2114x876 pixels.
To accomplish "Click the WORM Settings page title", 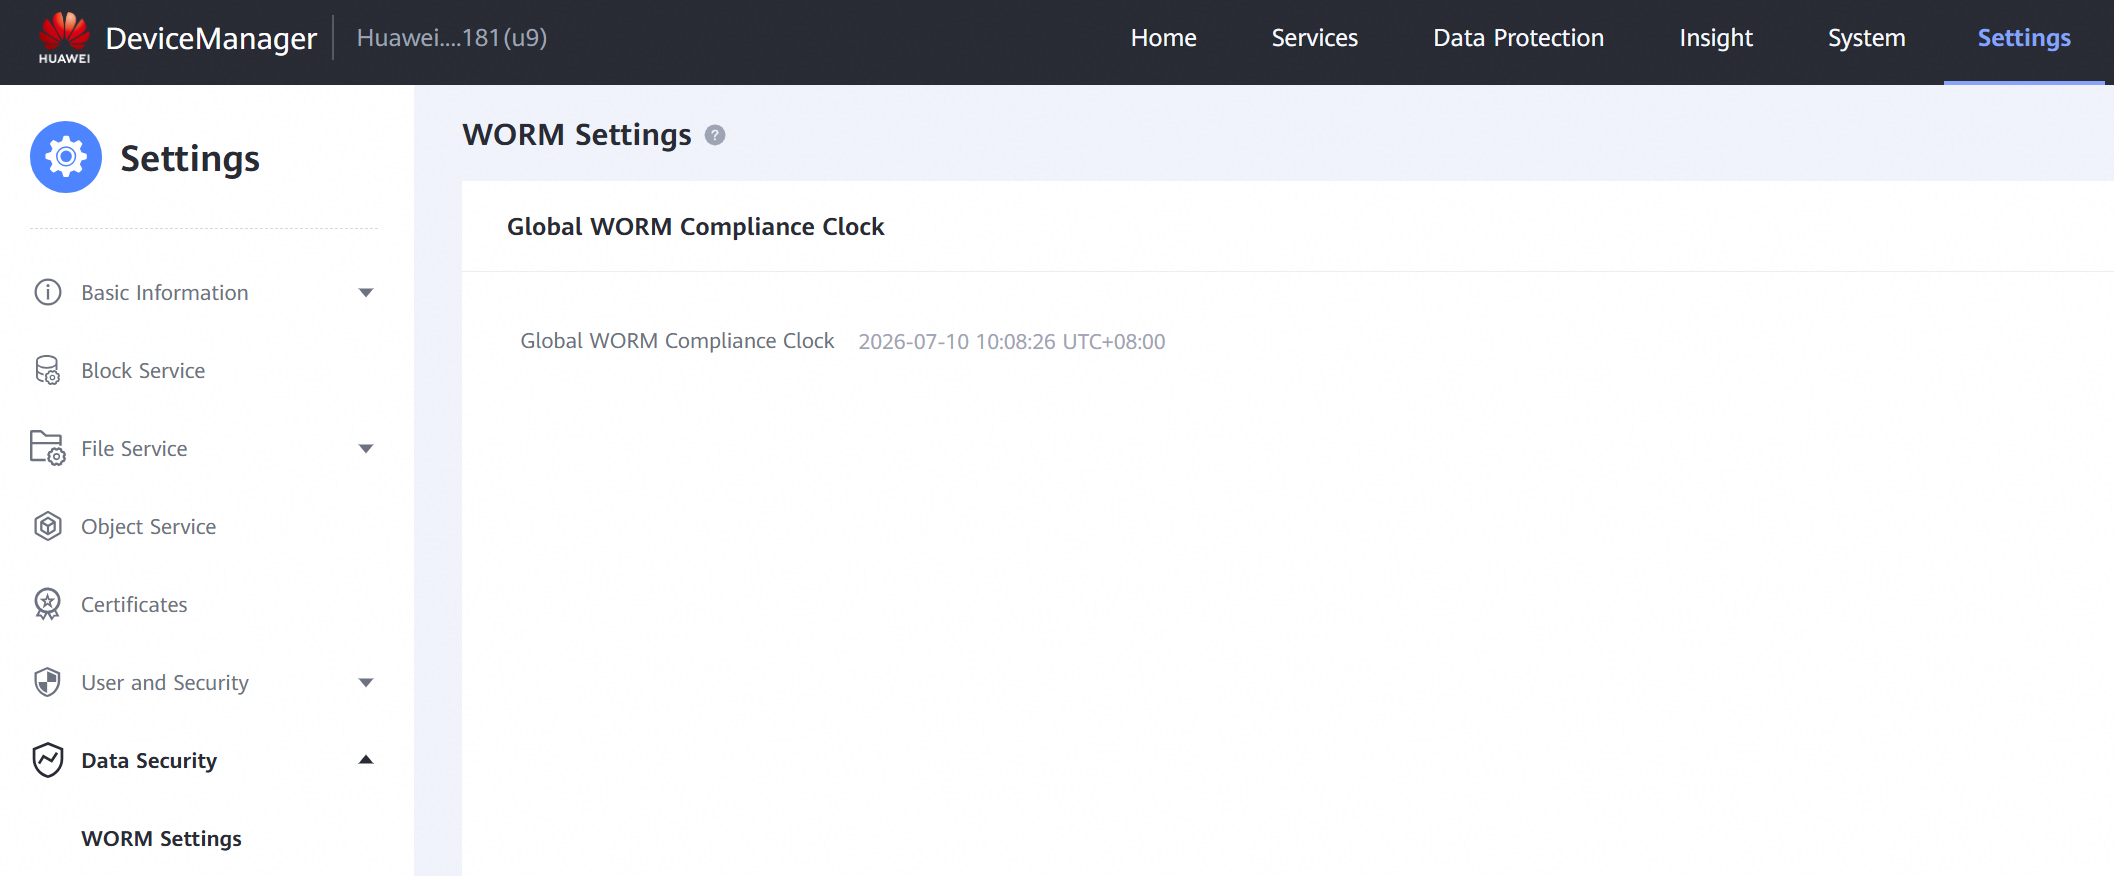I will pyautogui.click(x=577, y=135).
